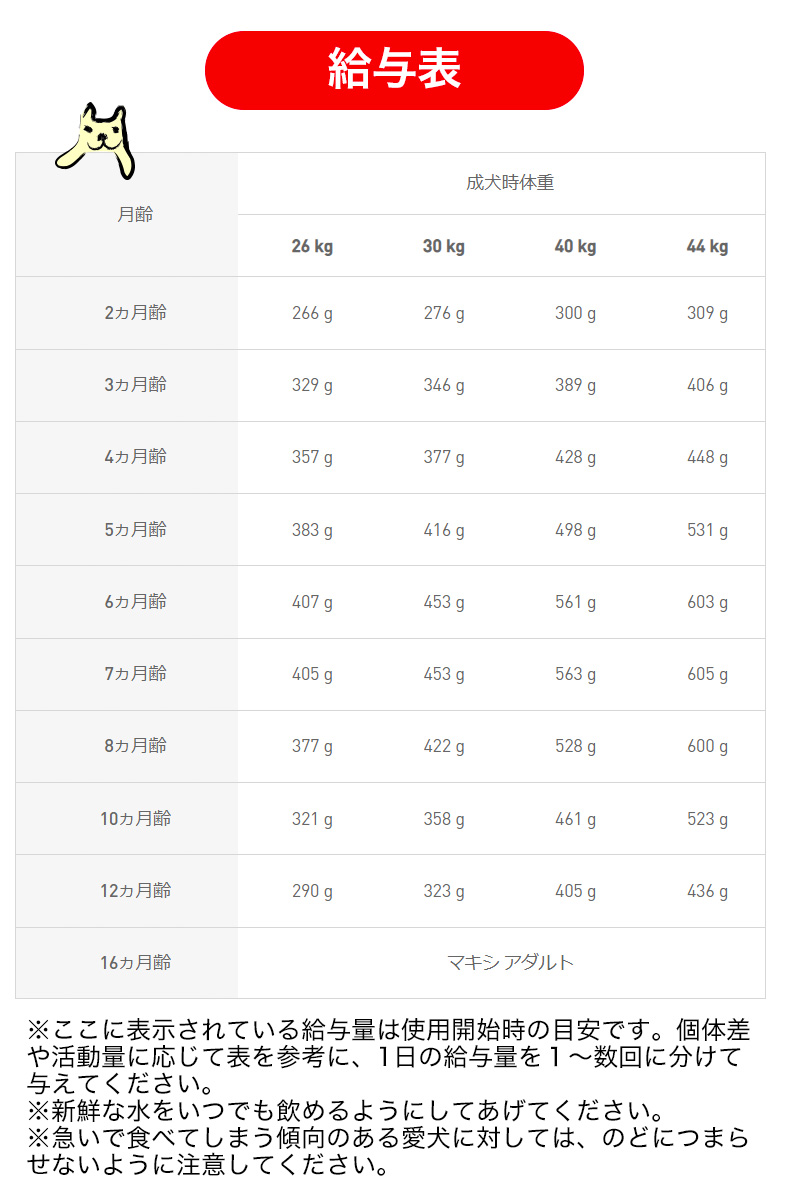The image size is (790, 1186).
Task: Select the 323 g cell
Action: [x=444, y=891]
